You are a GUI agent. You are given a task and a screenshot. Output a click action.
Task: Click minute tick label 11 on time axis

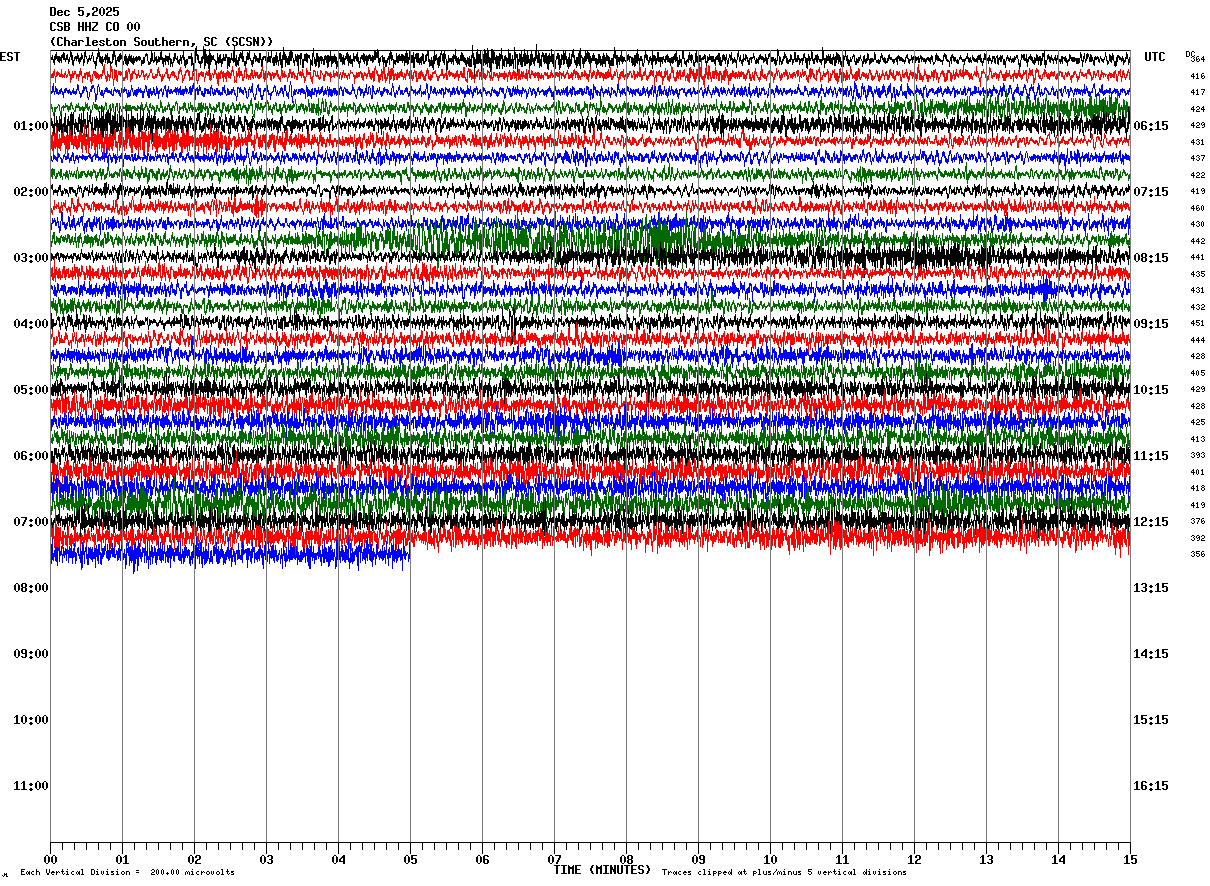(x=842, y=859)
